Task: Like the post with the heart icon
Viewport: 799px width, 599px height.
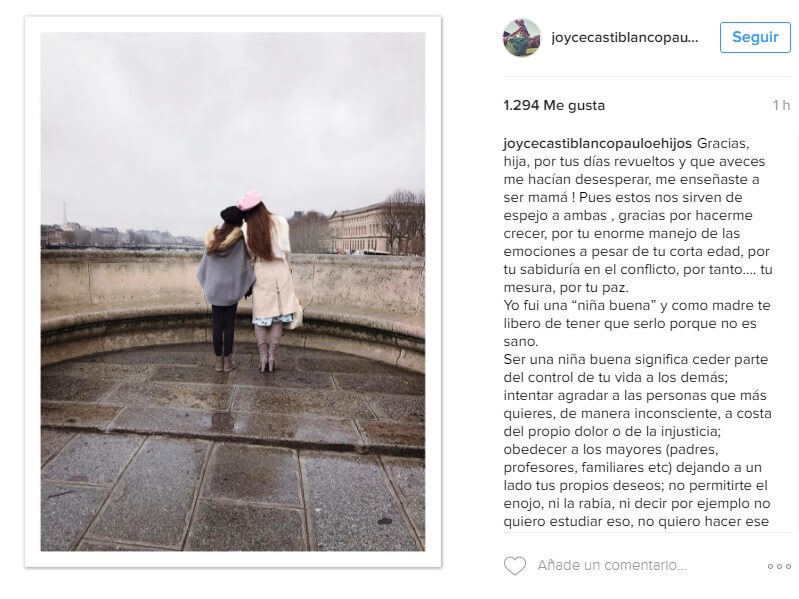Action: 515,565
